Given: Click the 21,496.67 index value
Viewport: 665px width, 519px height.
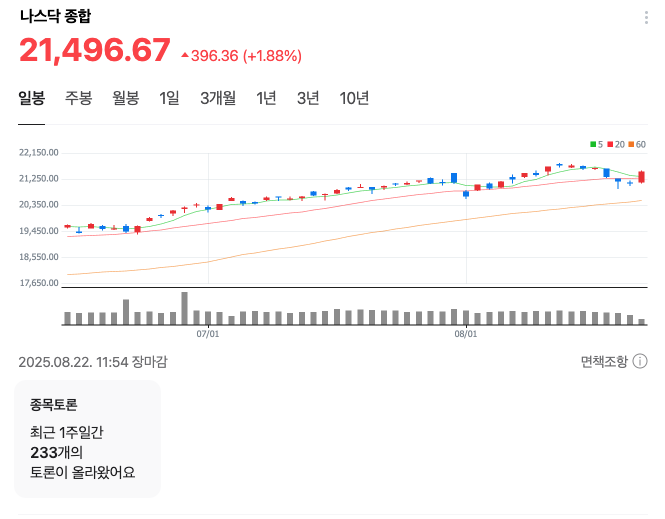Looking at the screenshot, I should click(95, 50).
